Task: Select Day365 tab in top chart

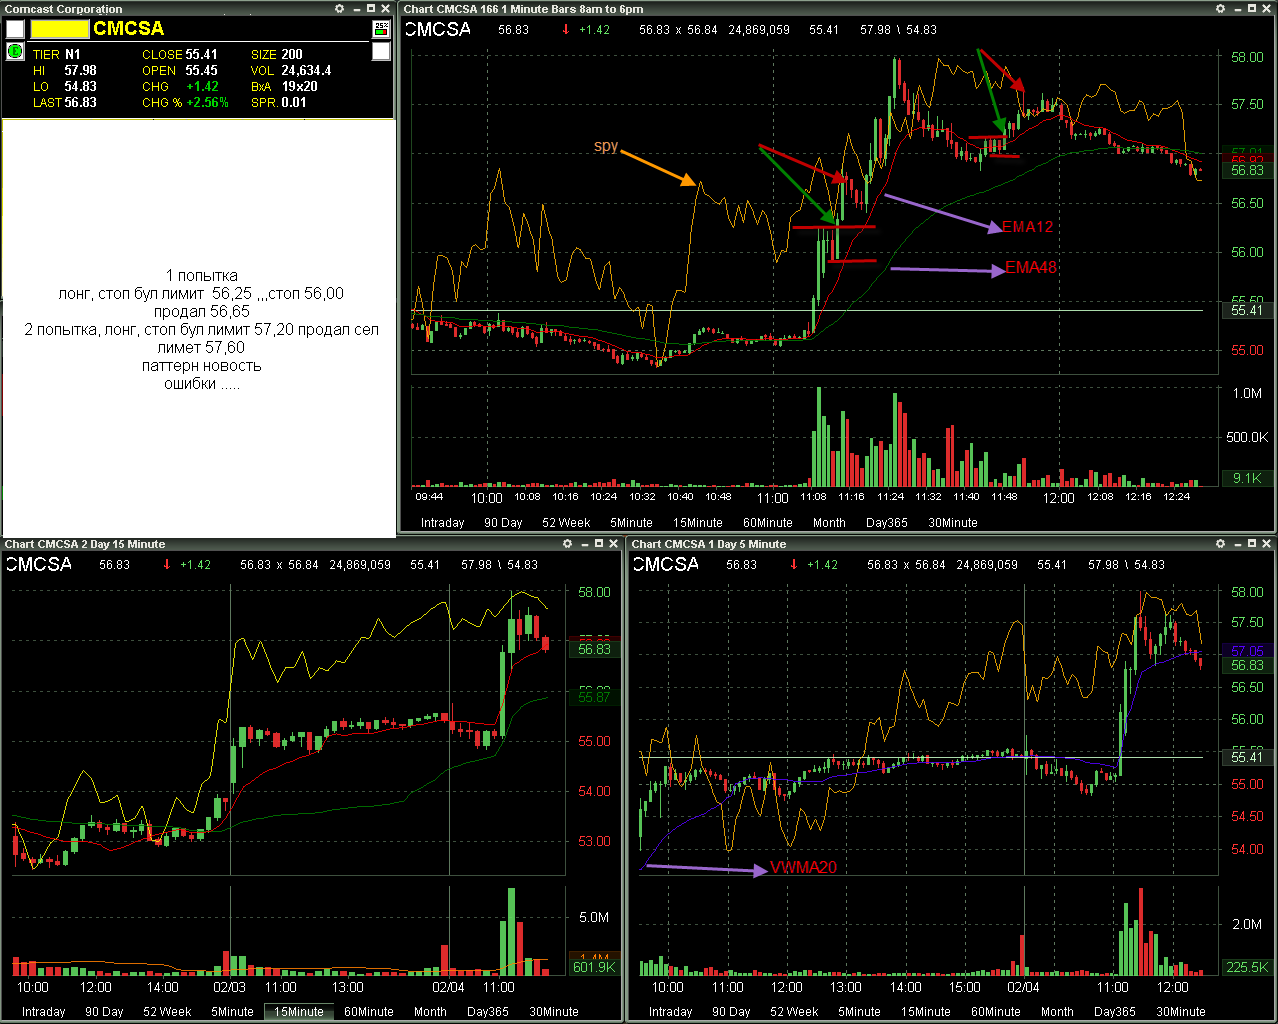Action: point(887,523)
